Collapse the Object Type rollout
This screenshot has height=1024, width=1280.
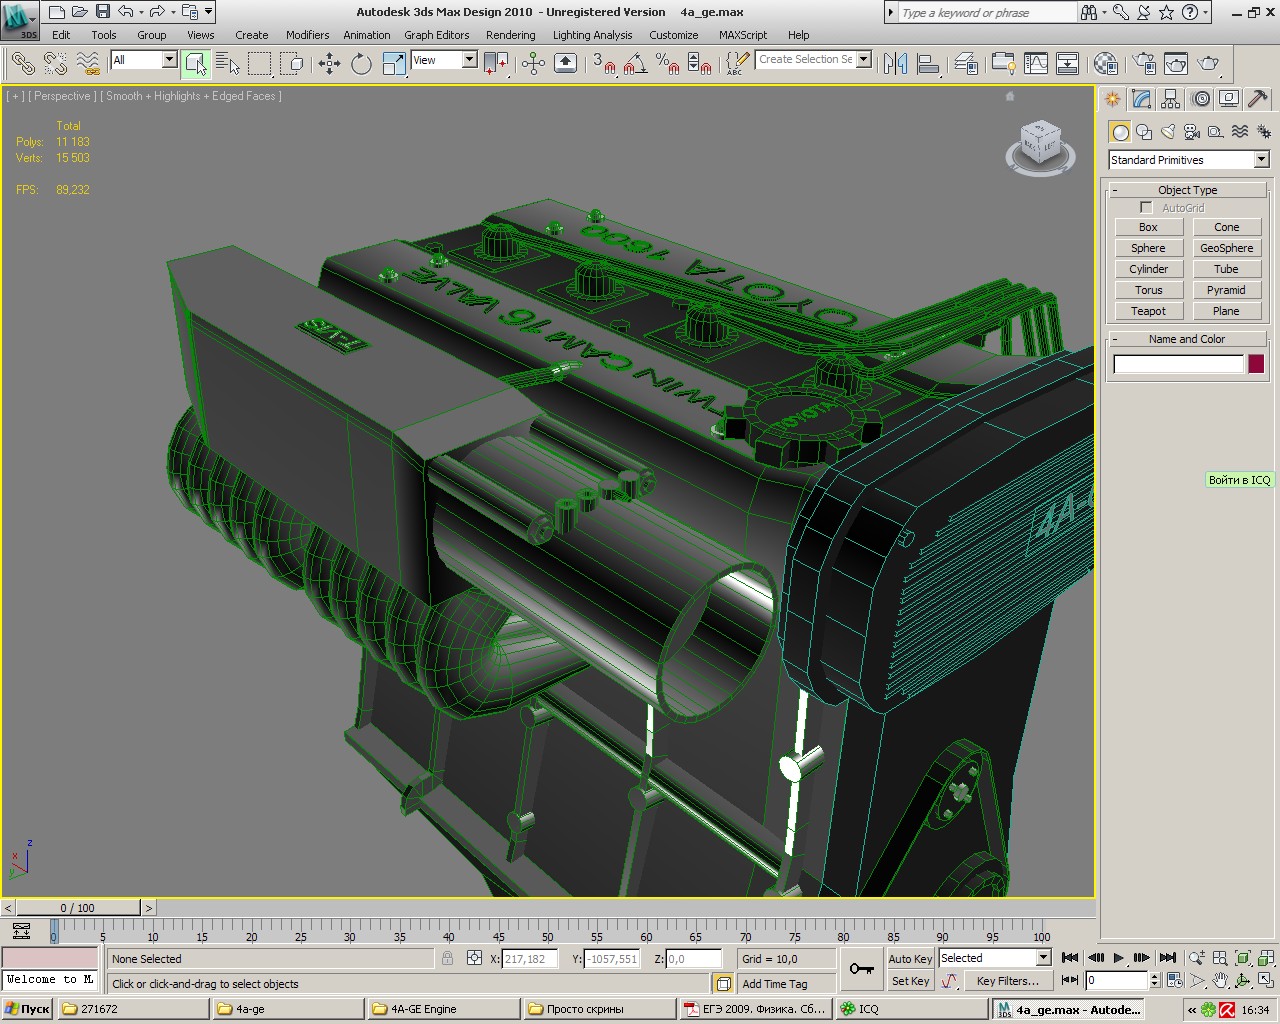coord(1187,190)
